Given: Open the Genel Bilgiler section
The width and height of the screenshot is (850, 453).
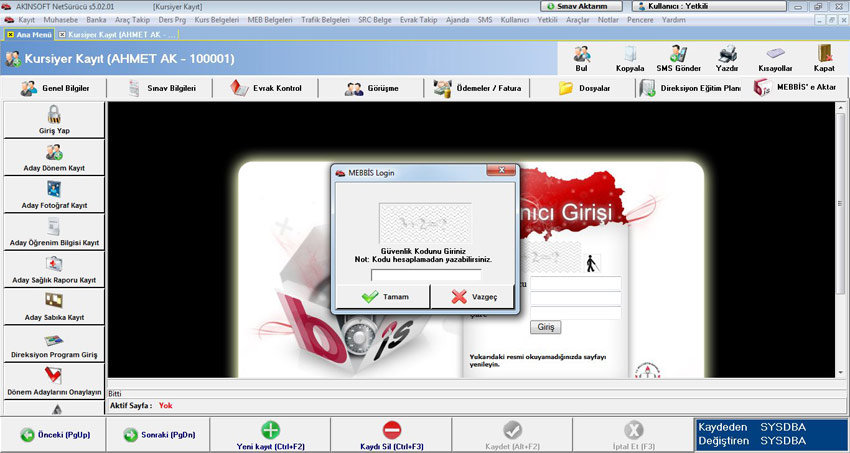Looking at the screenshot, I should [55, 88].
